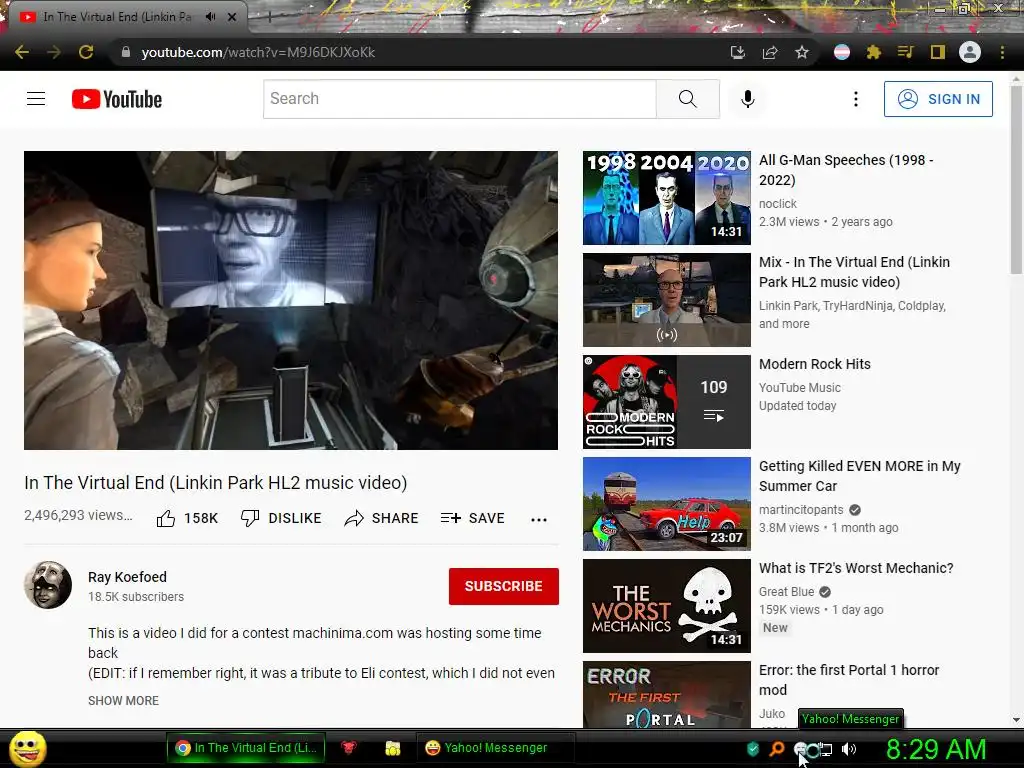Image resolution: width=1024 pixels, height=768 pixels.
Task: Click the yellow folder icon on taskbar
Action: pos(392,748)
